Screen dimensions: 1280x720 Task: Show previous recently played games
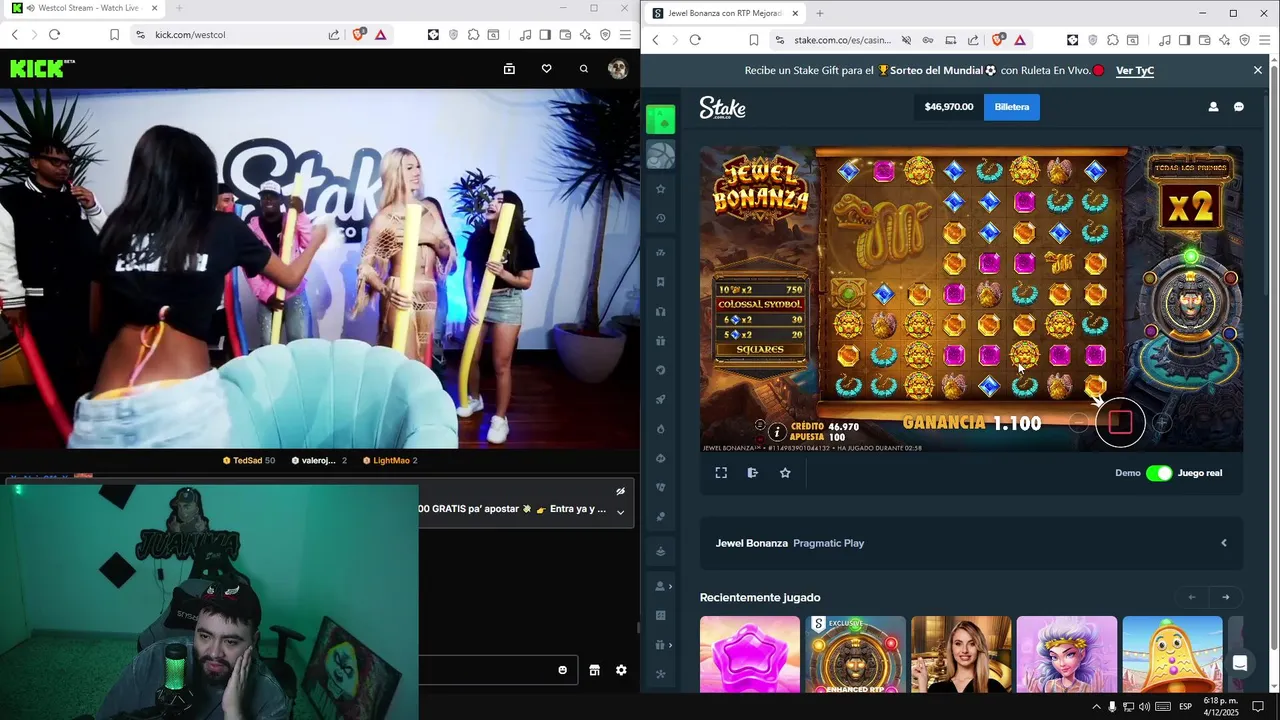tap(1192, 597)
